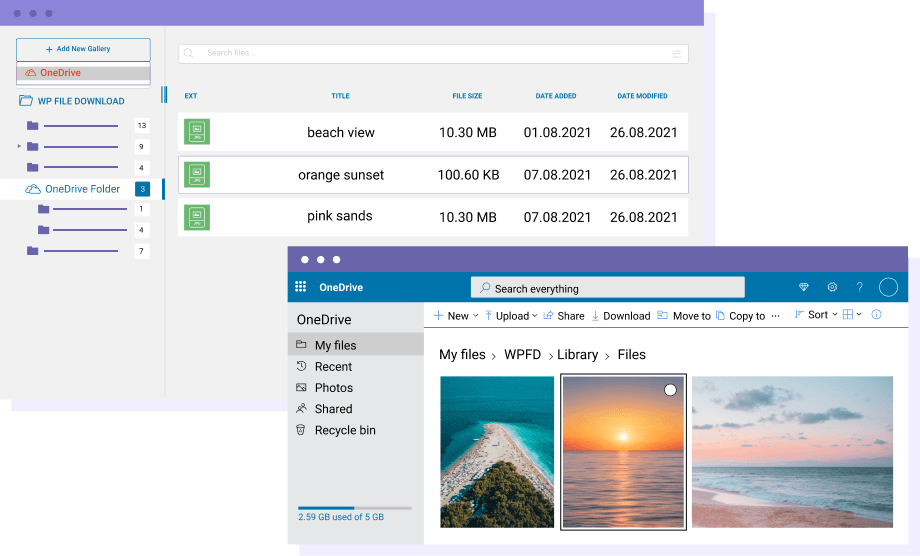The image size is (920, 556).
Task: Open the account profile circle
Action: pos(888,287)
